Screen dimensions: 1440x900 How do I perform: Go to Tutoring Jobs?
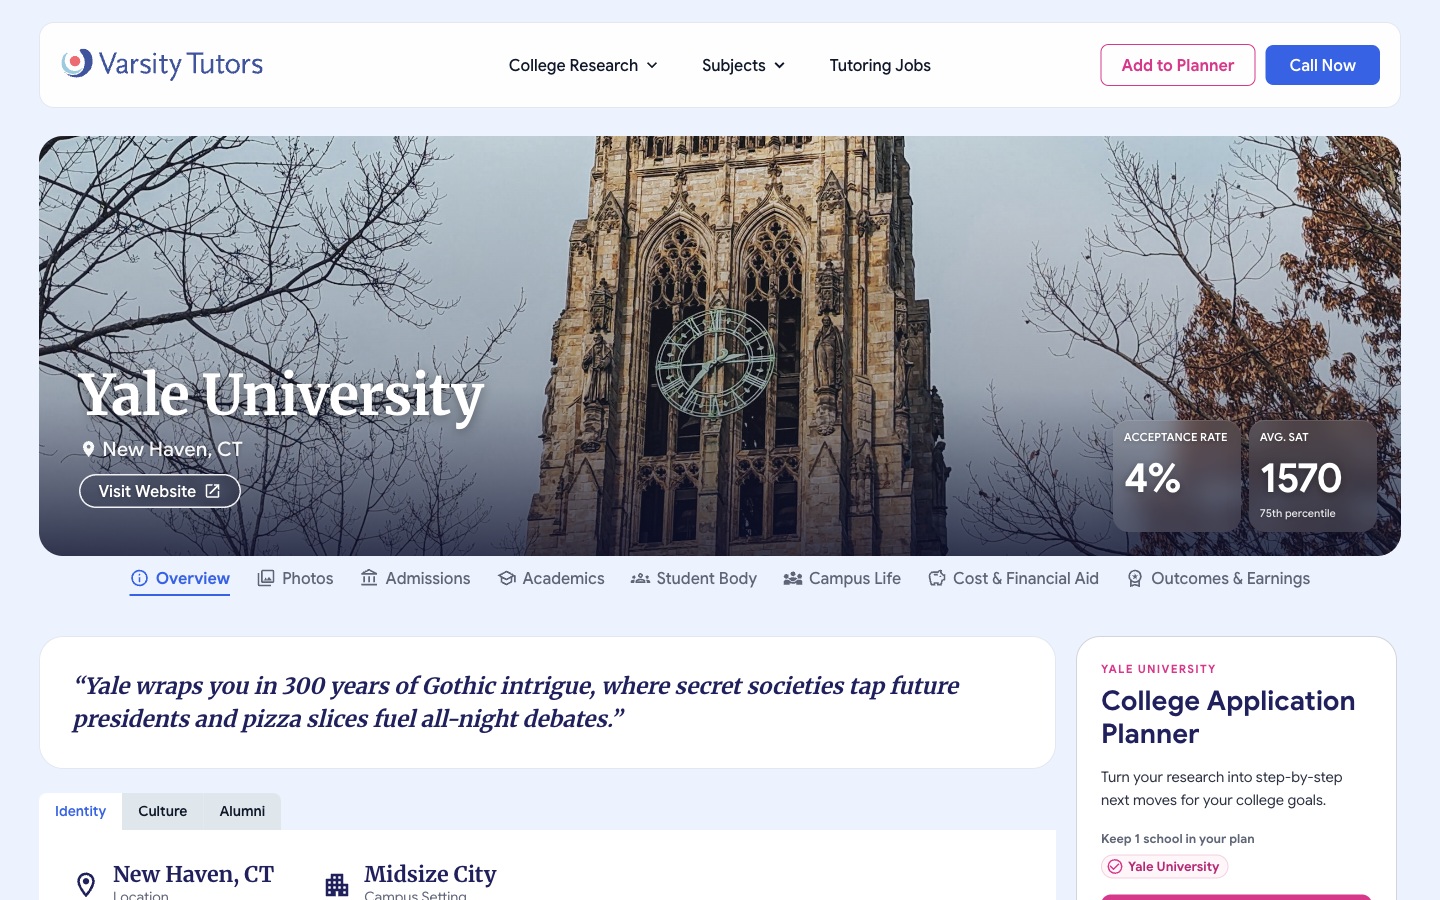click(x=880, y=65)
